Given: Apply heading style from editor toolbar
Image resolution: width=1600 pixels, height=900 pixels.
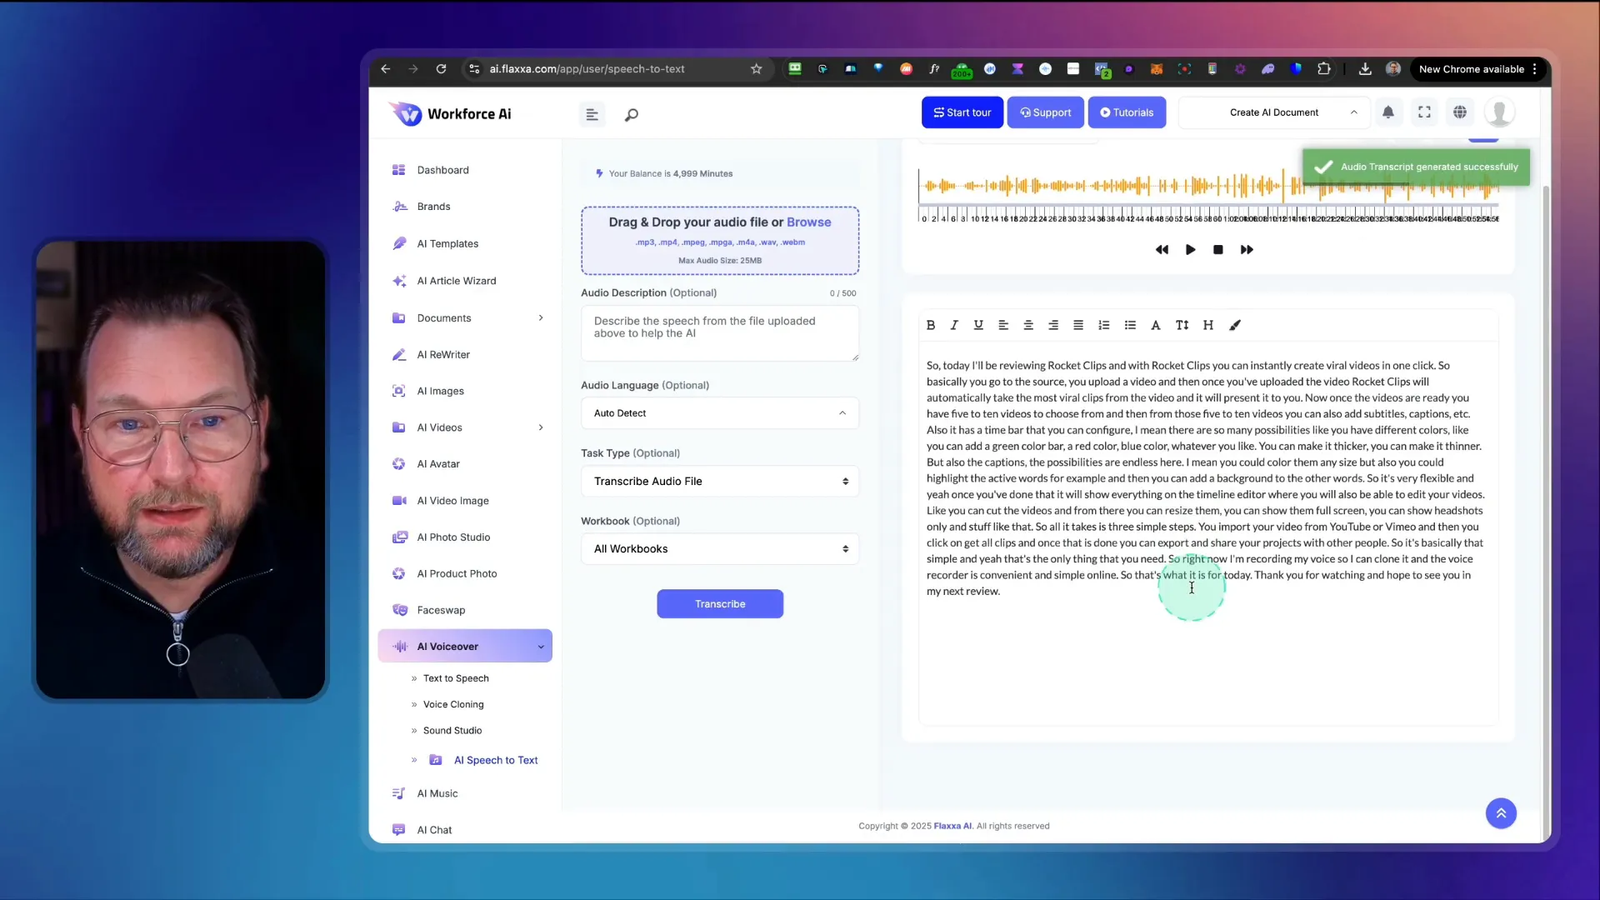Looking at the screenshot, I should click(x=1208, y=325).
